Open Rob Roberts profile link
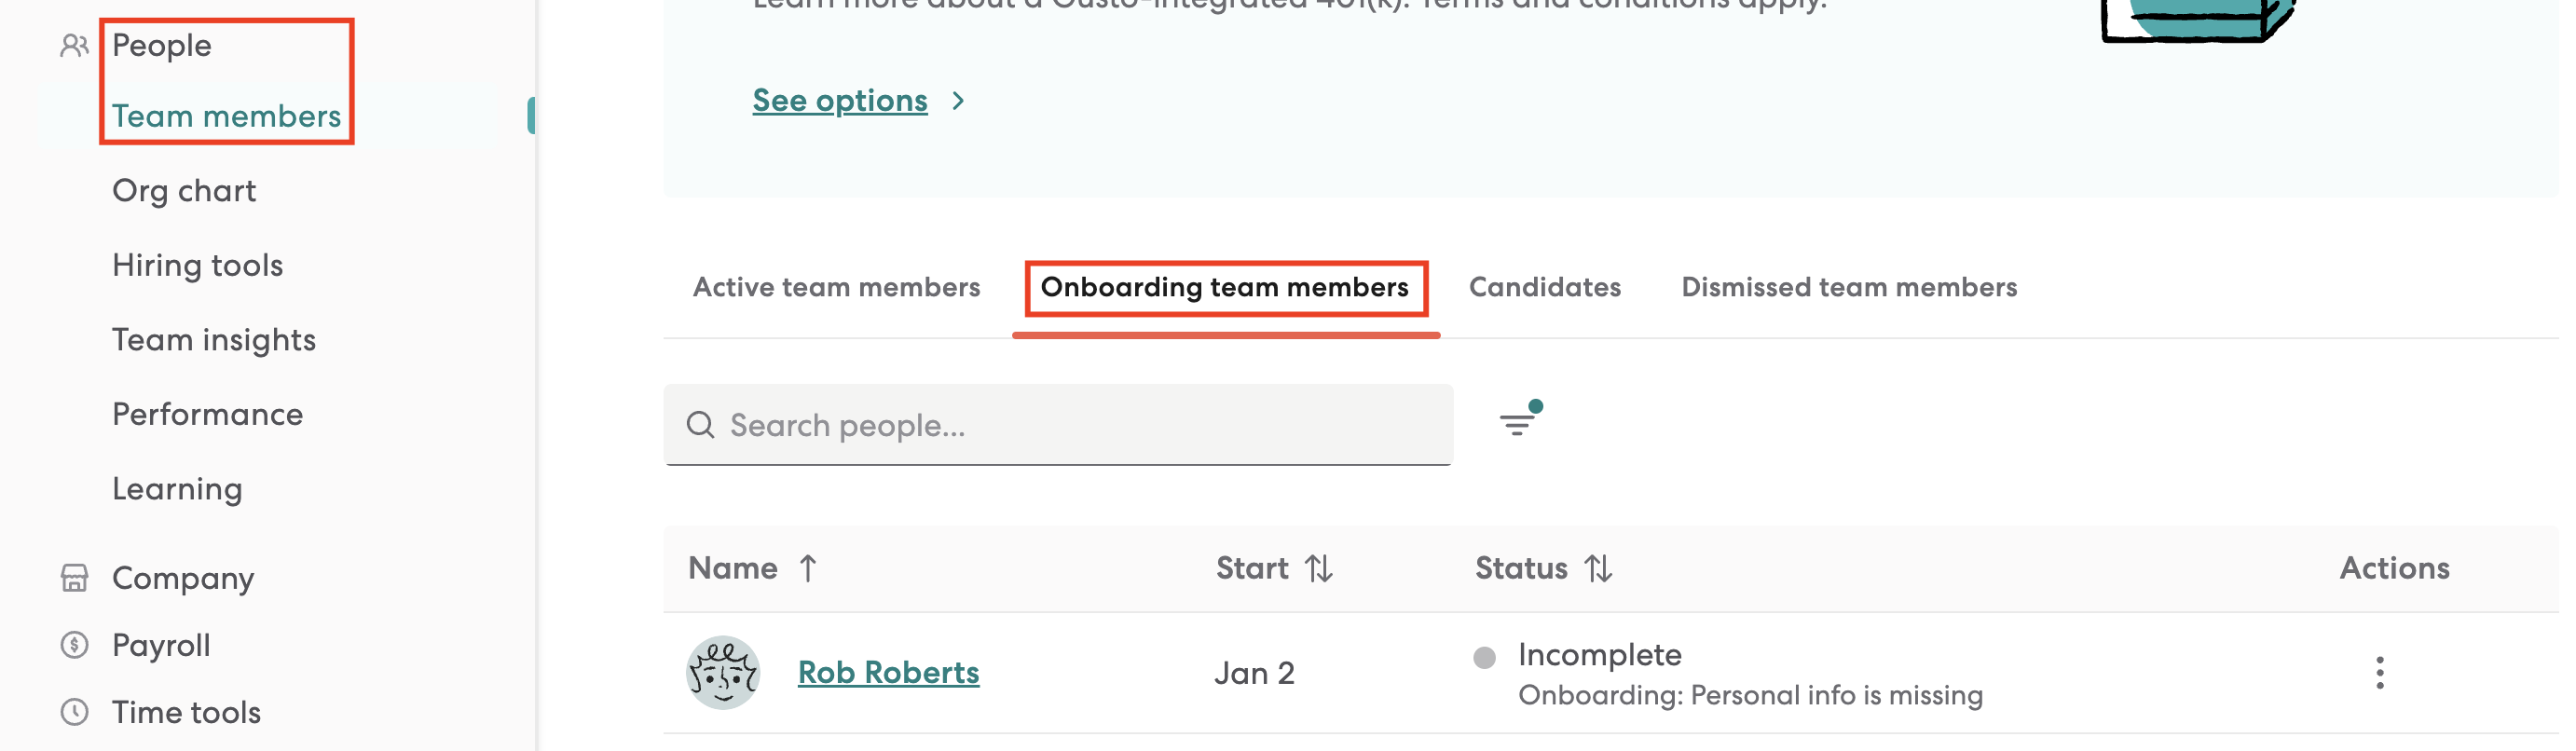This screenshot has height=751, width=2576. 888,673
